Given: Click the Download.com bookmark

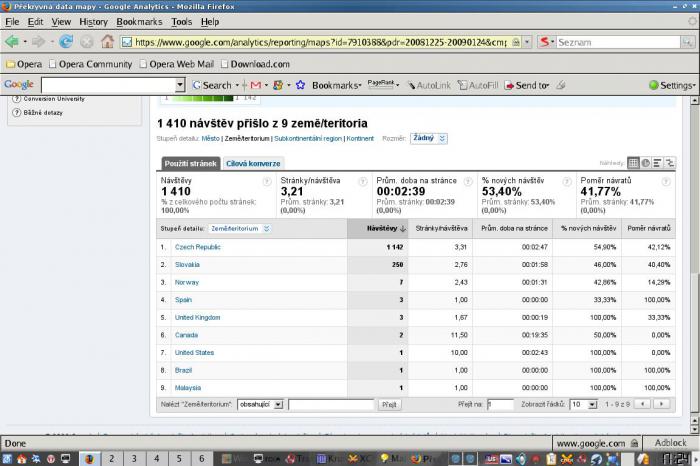Looking at the screenshot, I should point(255,64).
